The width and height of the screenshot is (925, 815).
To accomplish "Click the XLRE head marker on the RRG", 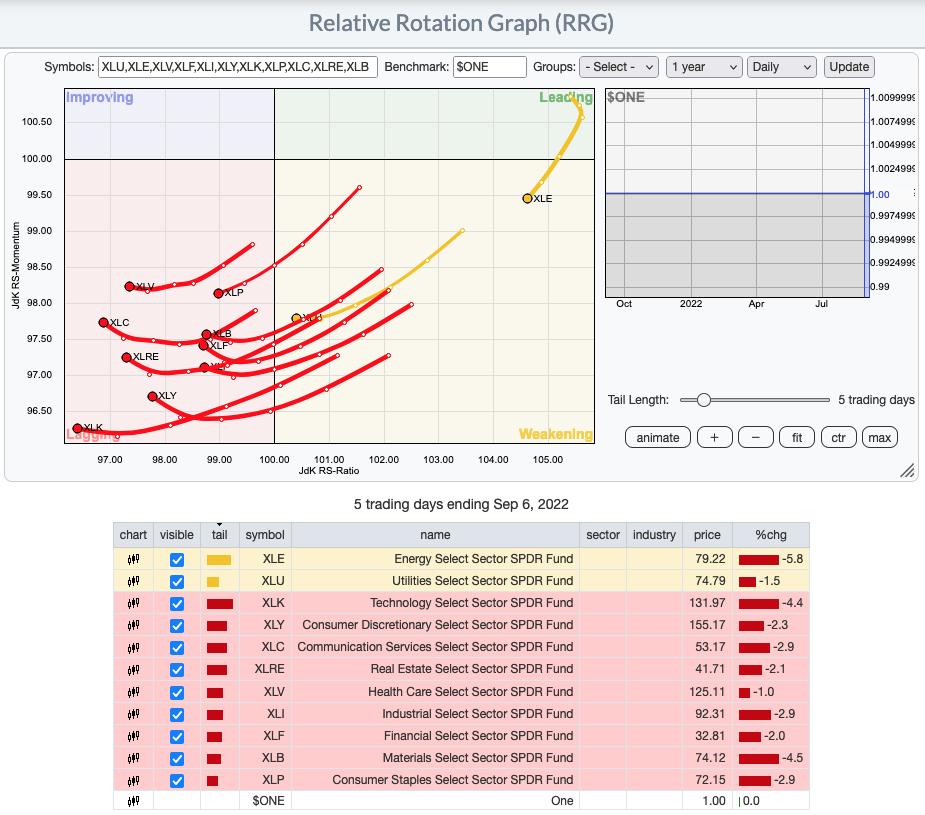I will pyautogui.click(x=126, y=357).
